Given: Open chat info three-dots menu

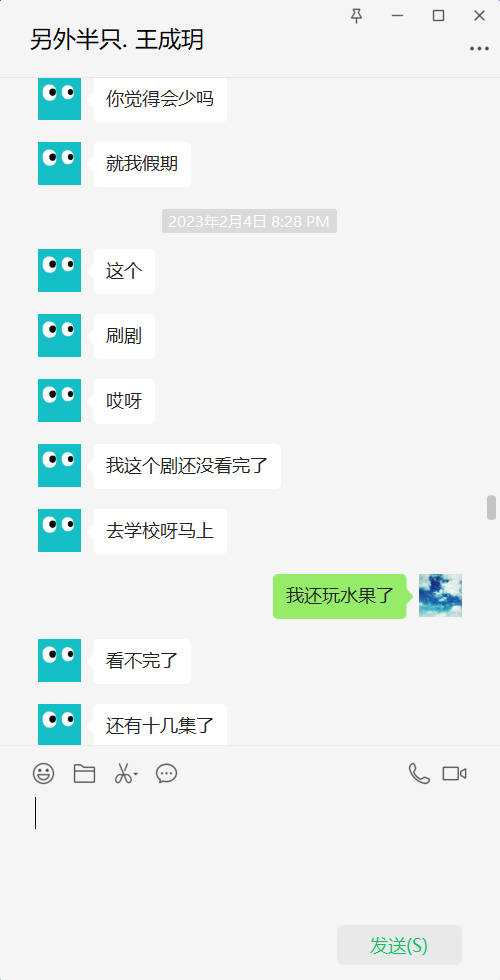Looking at the screenshot, I should [479, 49].
